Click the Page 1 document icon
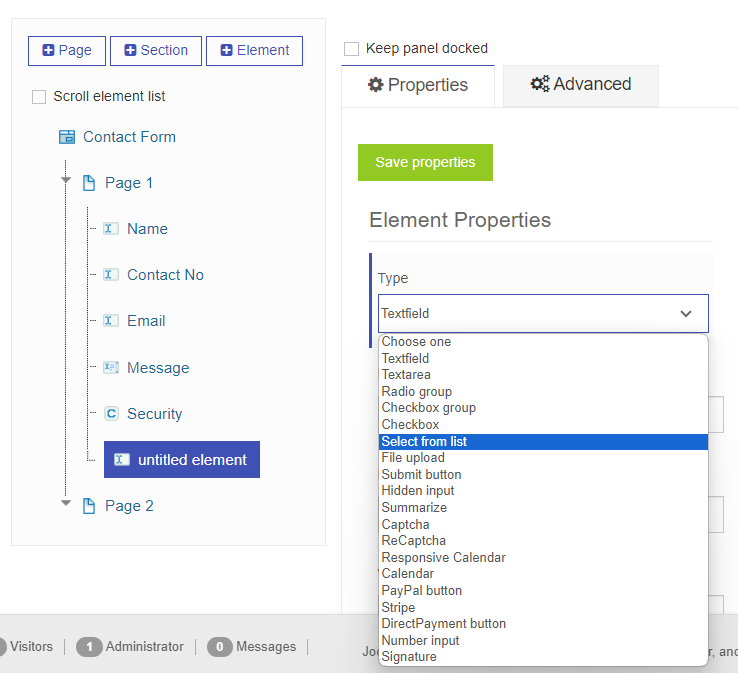Viewport: 738px width, 673px height. point(89,183)
